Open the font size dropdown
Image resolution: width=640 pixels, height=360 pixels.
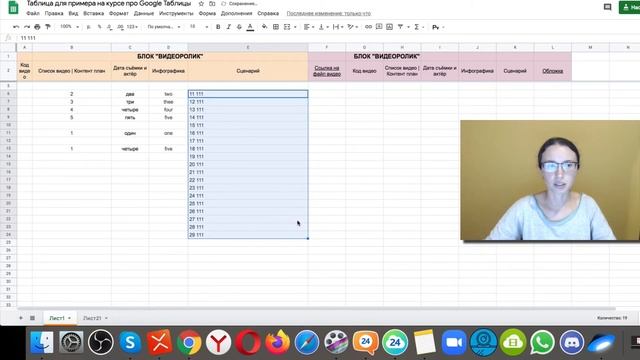198,27
